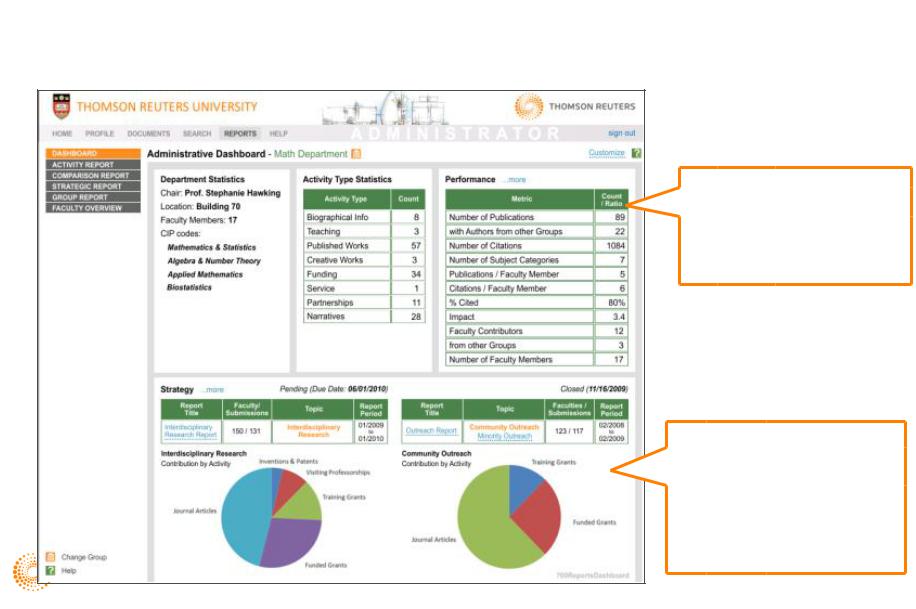Click the more link next to Strategy
This screenshot has width=916, height=609.
[214, 390]
